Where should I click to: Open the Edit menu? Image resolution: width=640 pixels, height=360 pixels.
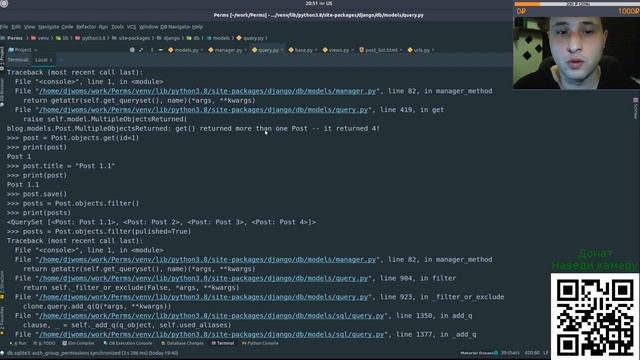pos(16,27)
